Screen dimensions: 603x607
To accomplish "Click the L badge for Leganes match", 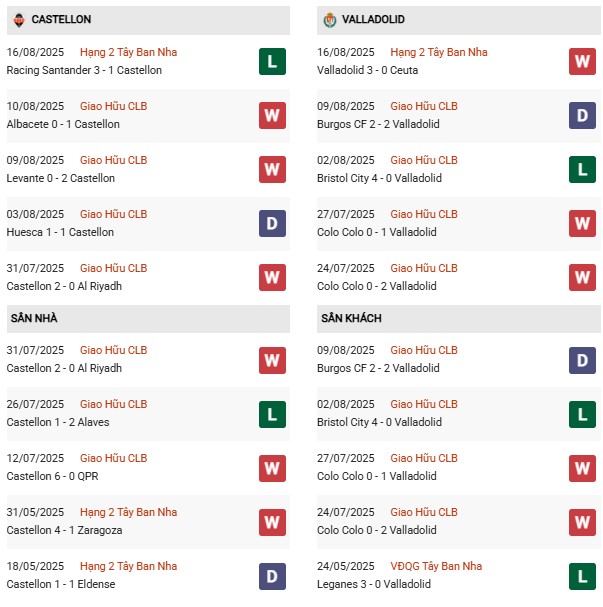I will 582,575.
